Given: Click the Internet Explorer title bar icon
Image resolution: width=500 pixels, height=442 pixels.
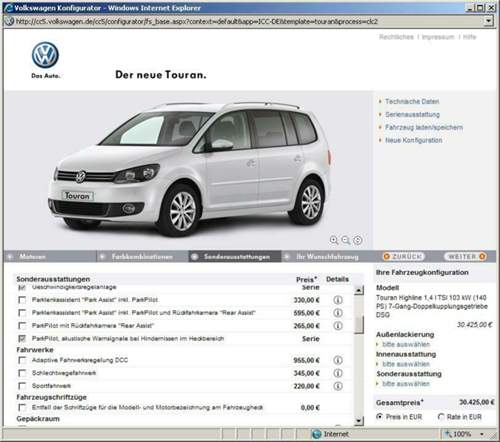Looking at the screenshot, I should [x=8, y=8].
